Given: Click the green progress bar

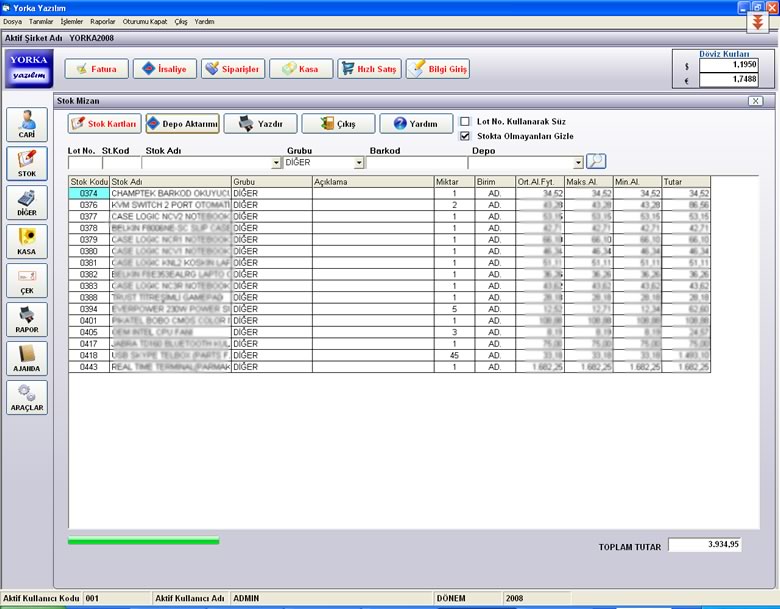Looking at the screenshot, I should point(143,541).
